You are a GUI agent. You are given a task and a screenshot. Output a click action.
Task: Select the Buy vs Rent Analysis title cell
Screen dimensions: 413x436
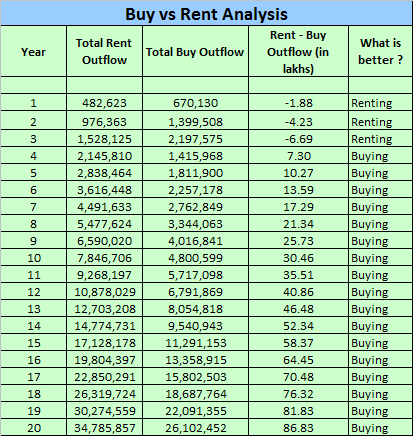206,13
